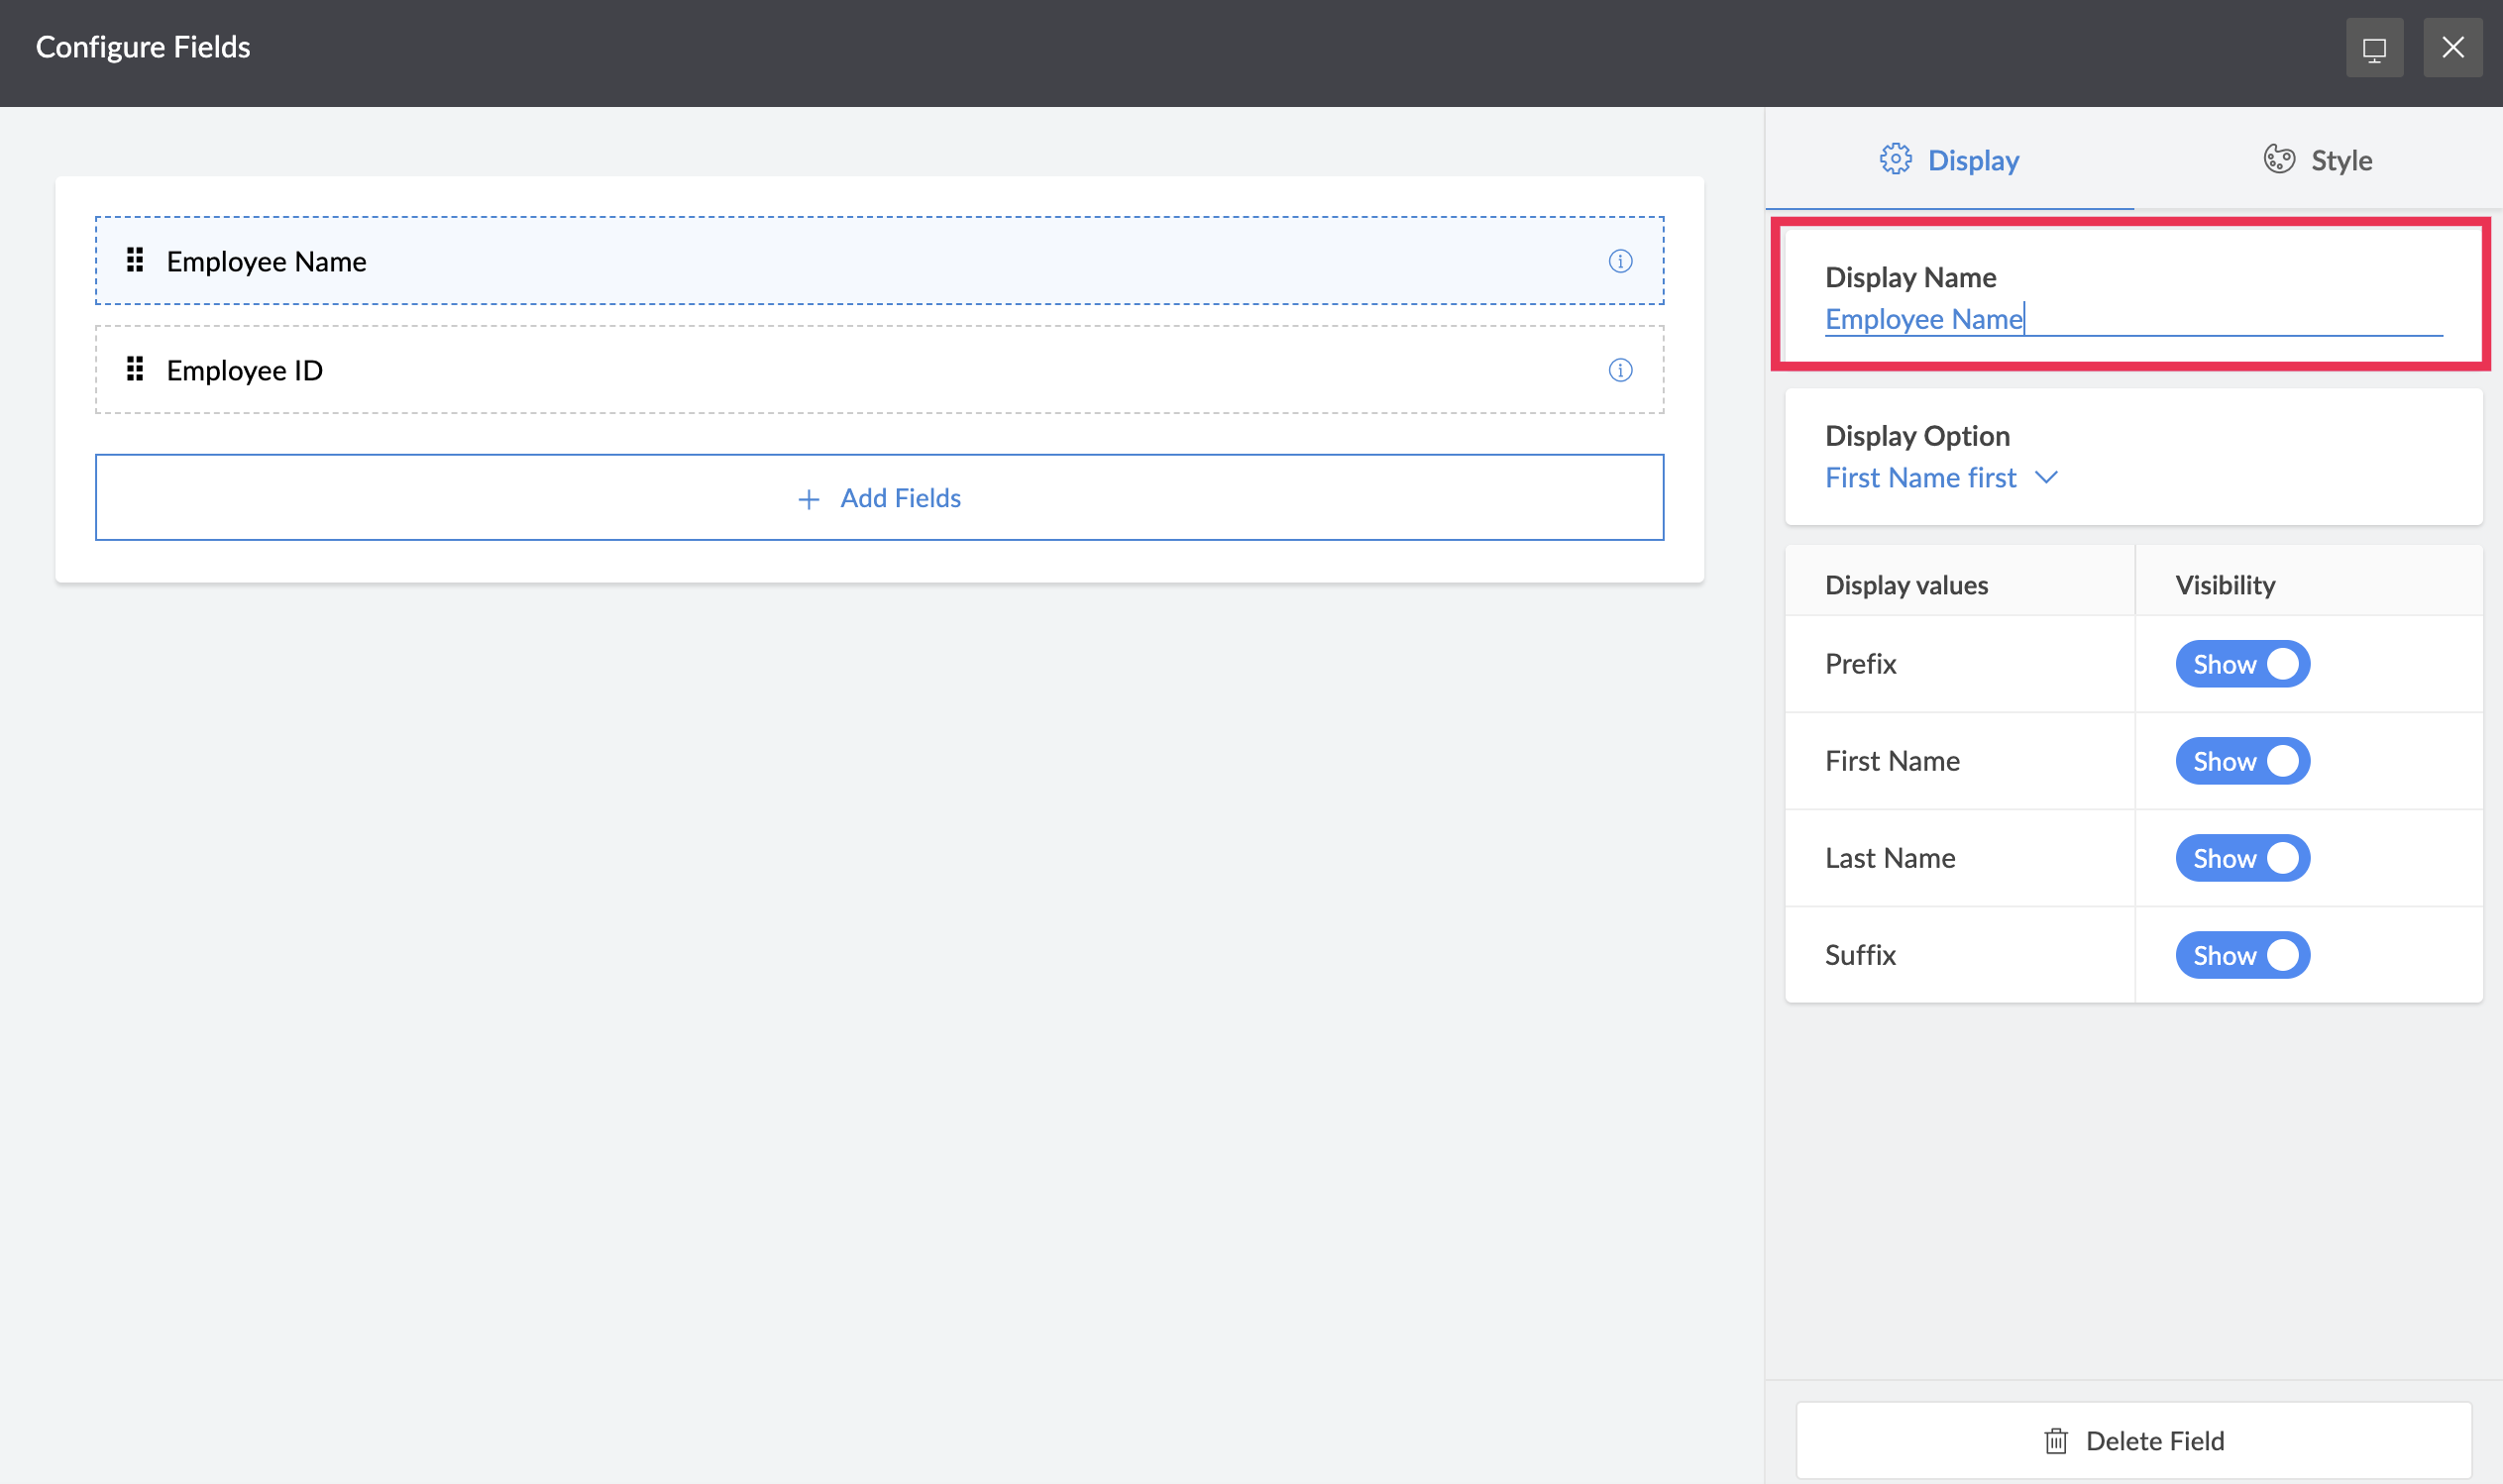Click info icon on Employee ID row
Image resolution: width=2503 pixels, height=1484 pixels.
[x=1620, y=370]
